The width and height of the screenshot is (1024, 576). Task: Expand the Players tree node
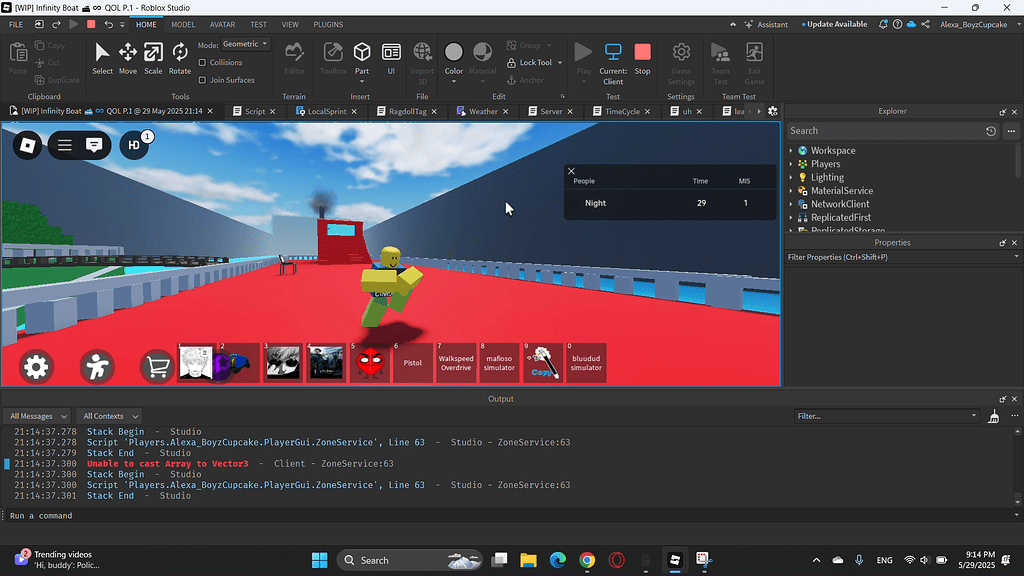[x=791, y=164]
